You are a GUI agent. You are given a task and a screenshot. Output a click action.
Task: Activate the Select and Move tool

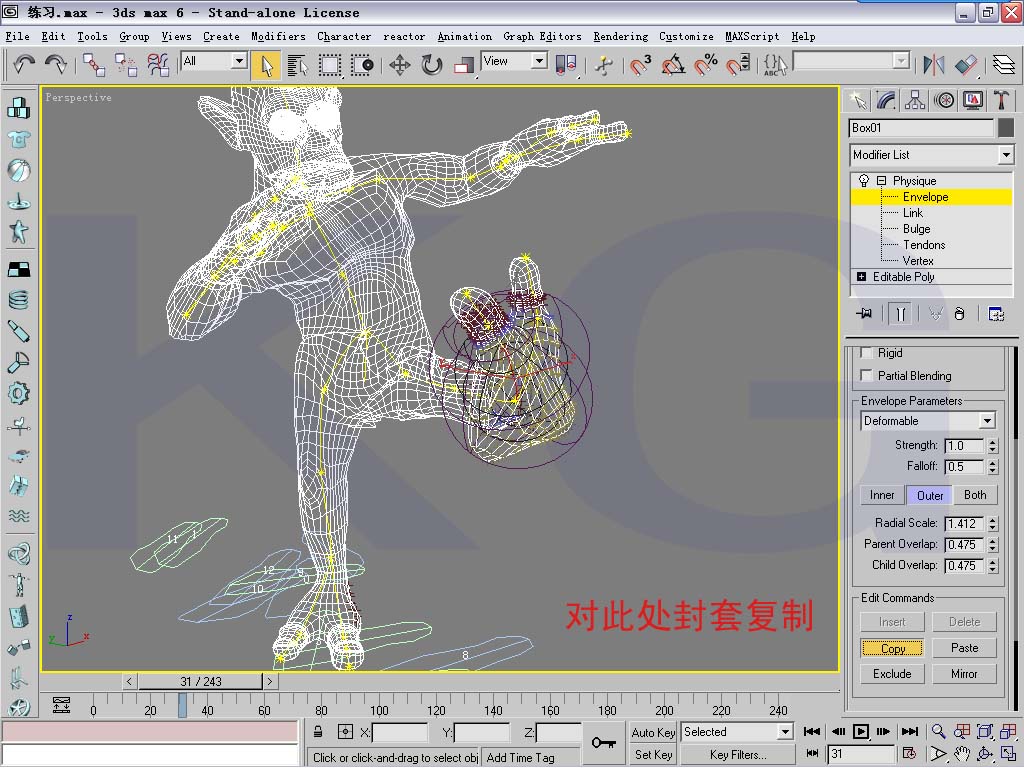[400, 65]
